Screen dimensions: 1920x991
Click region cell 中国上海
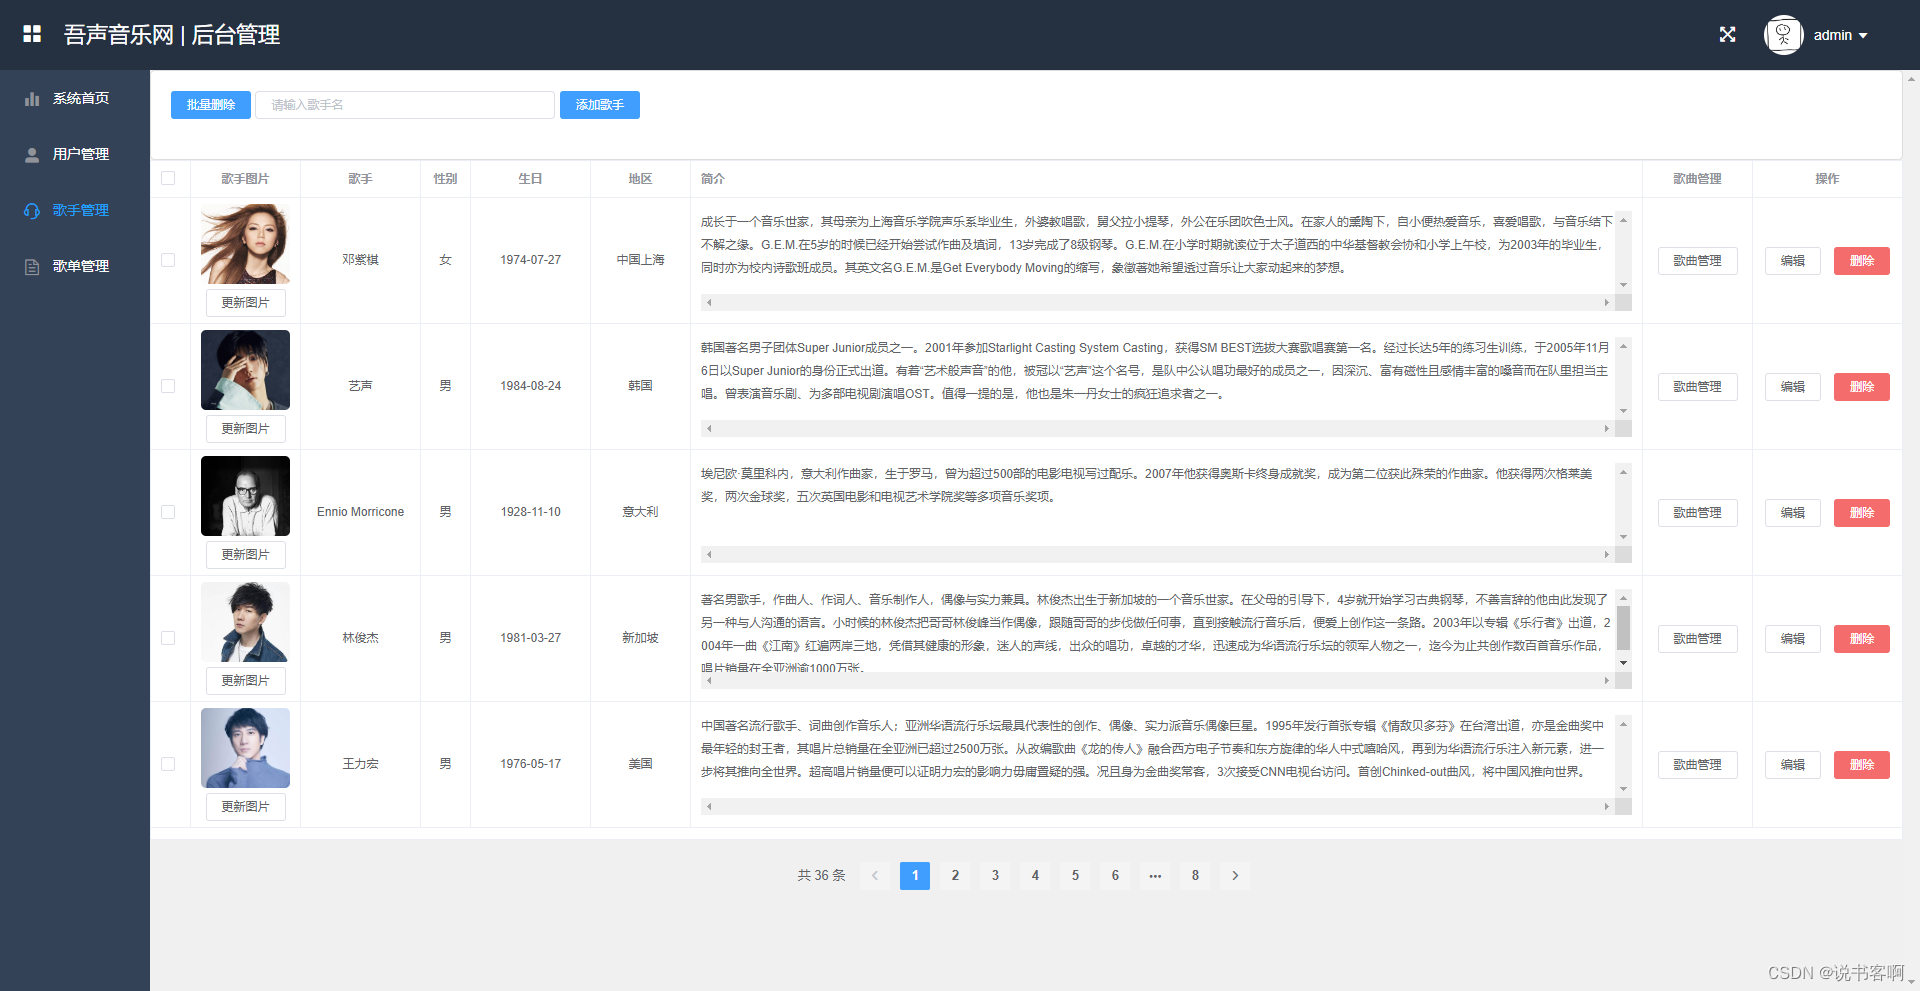coord(640,260)
